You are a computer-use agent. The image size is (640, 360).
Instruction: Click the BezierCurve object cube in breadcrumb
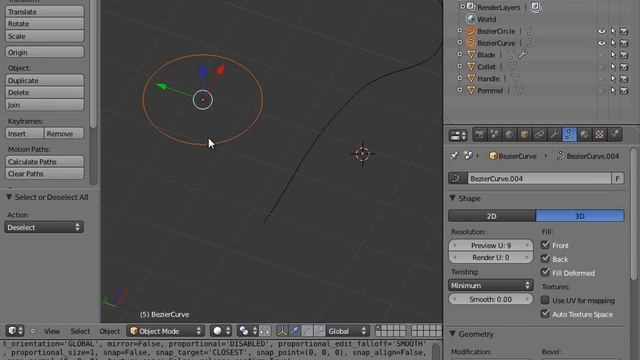493,156
